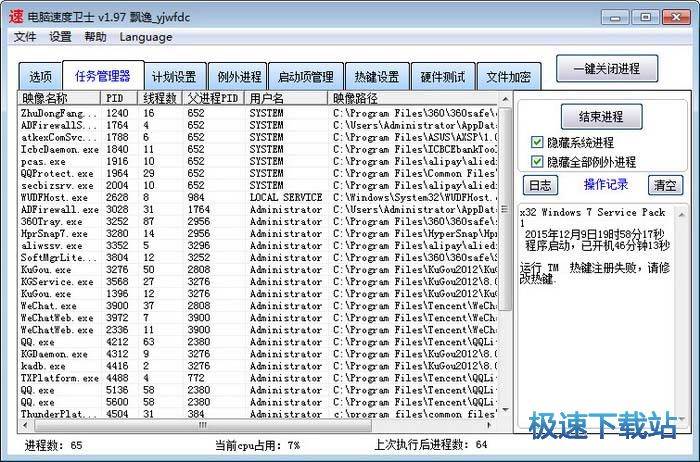Select the 热键设置 tab

(x=376, y=77)
